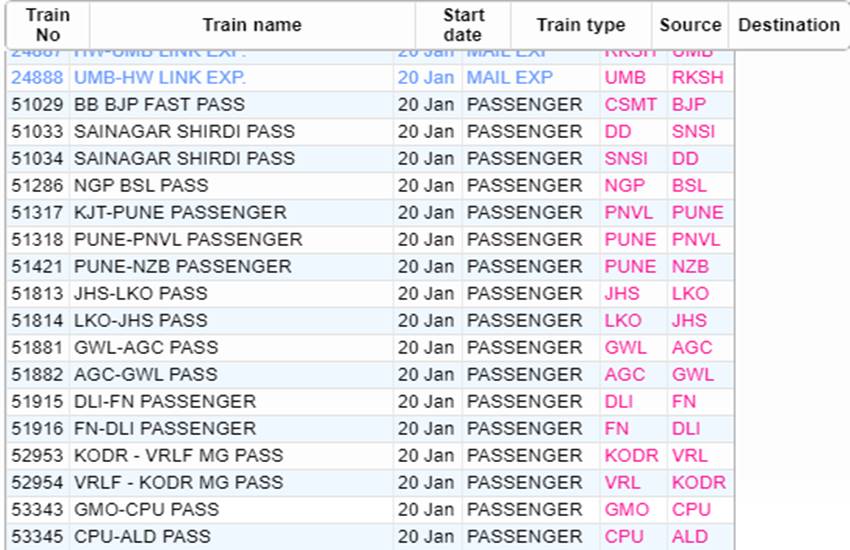Click destination station code ALD

point(690,536)
